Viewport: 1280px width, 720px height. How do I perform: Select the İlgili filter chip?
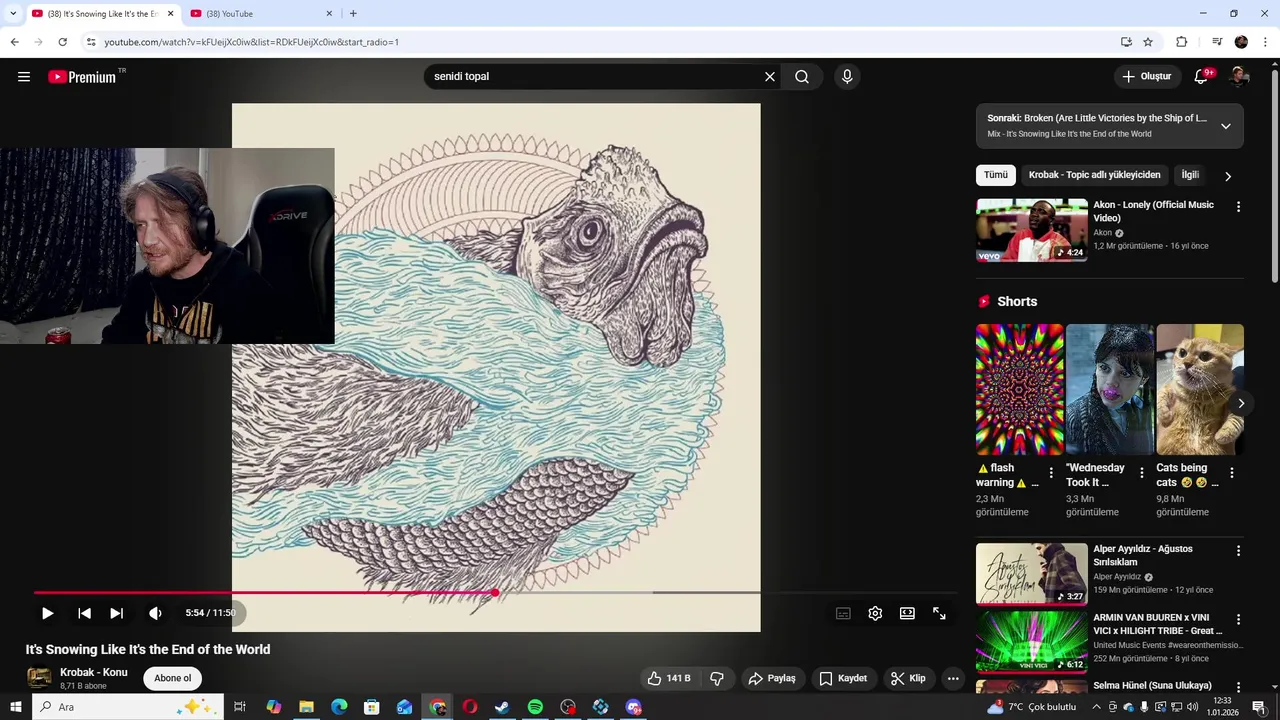1190,175
